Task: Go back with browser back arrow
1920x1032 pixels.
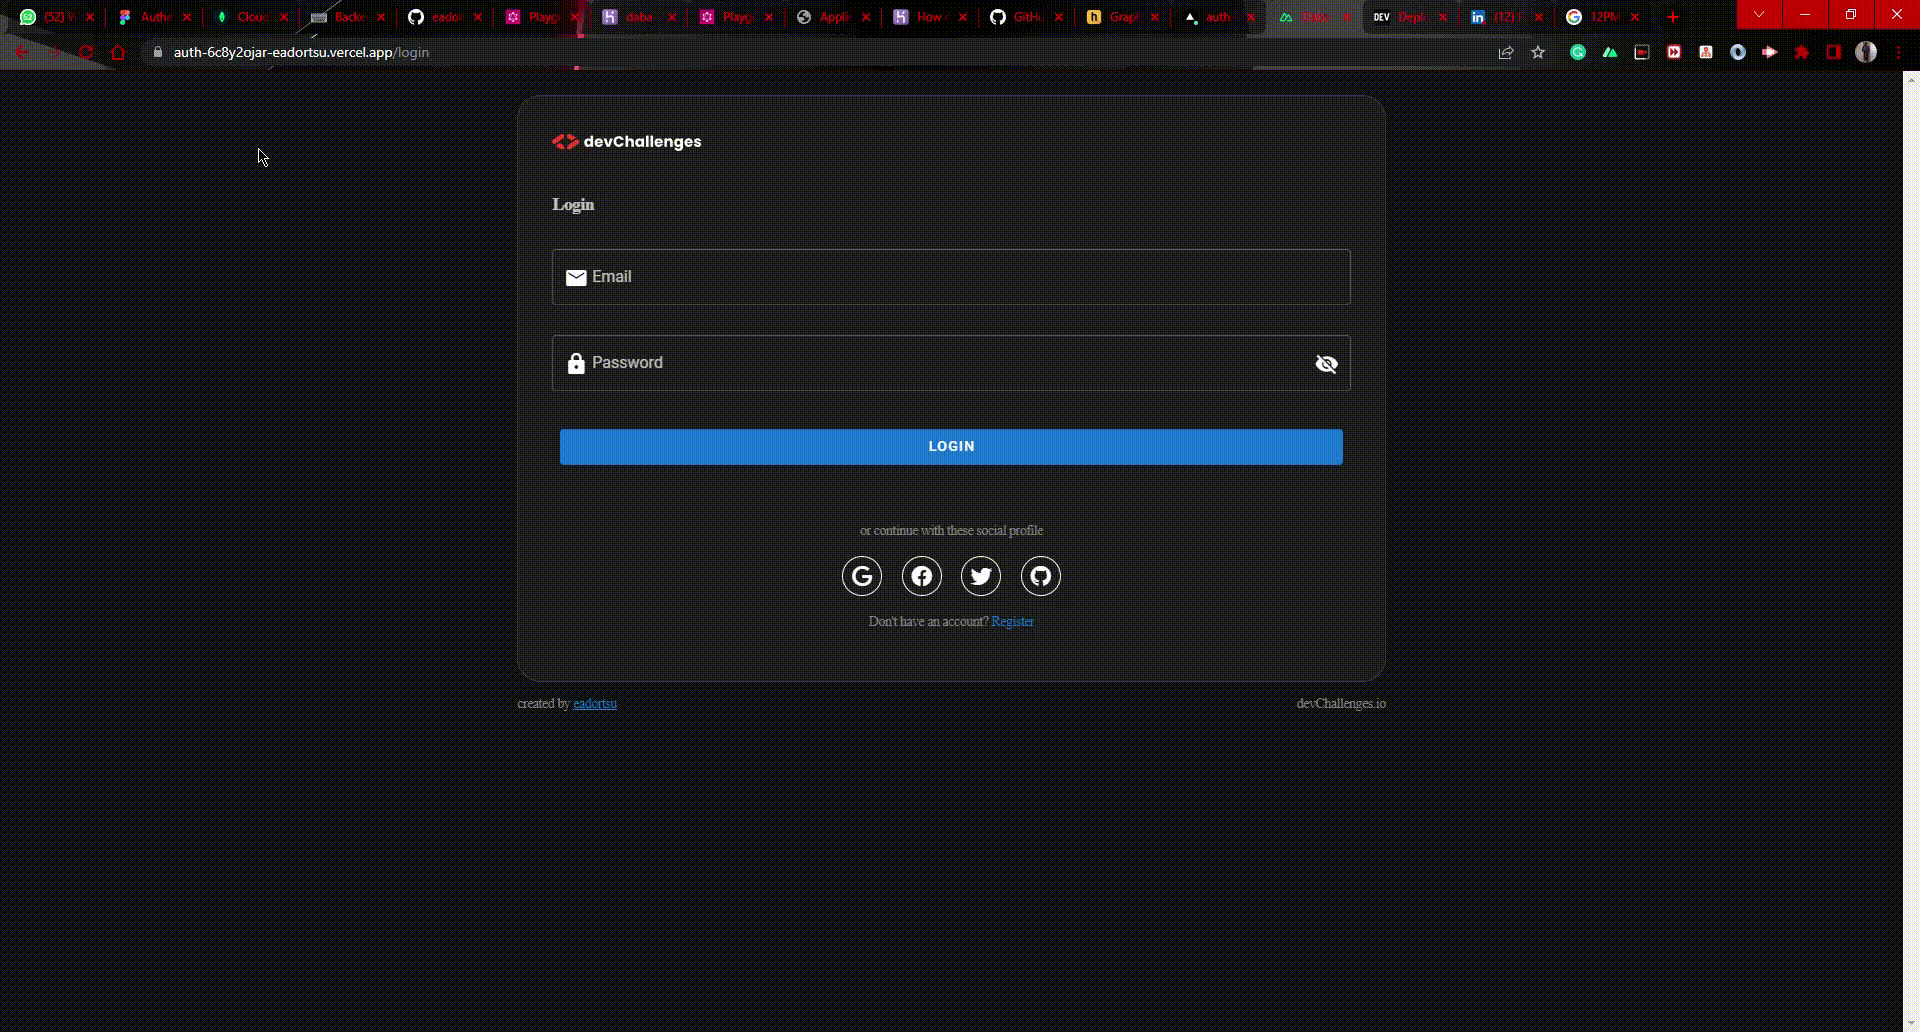Action: point(22,52)
